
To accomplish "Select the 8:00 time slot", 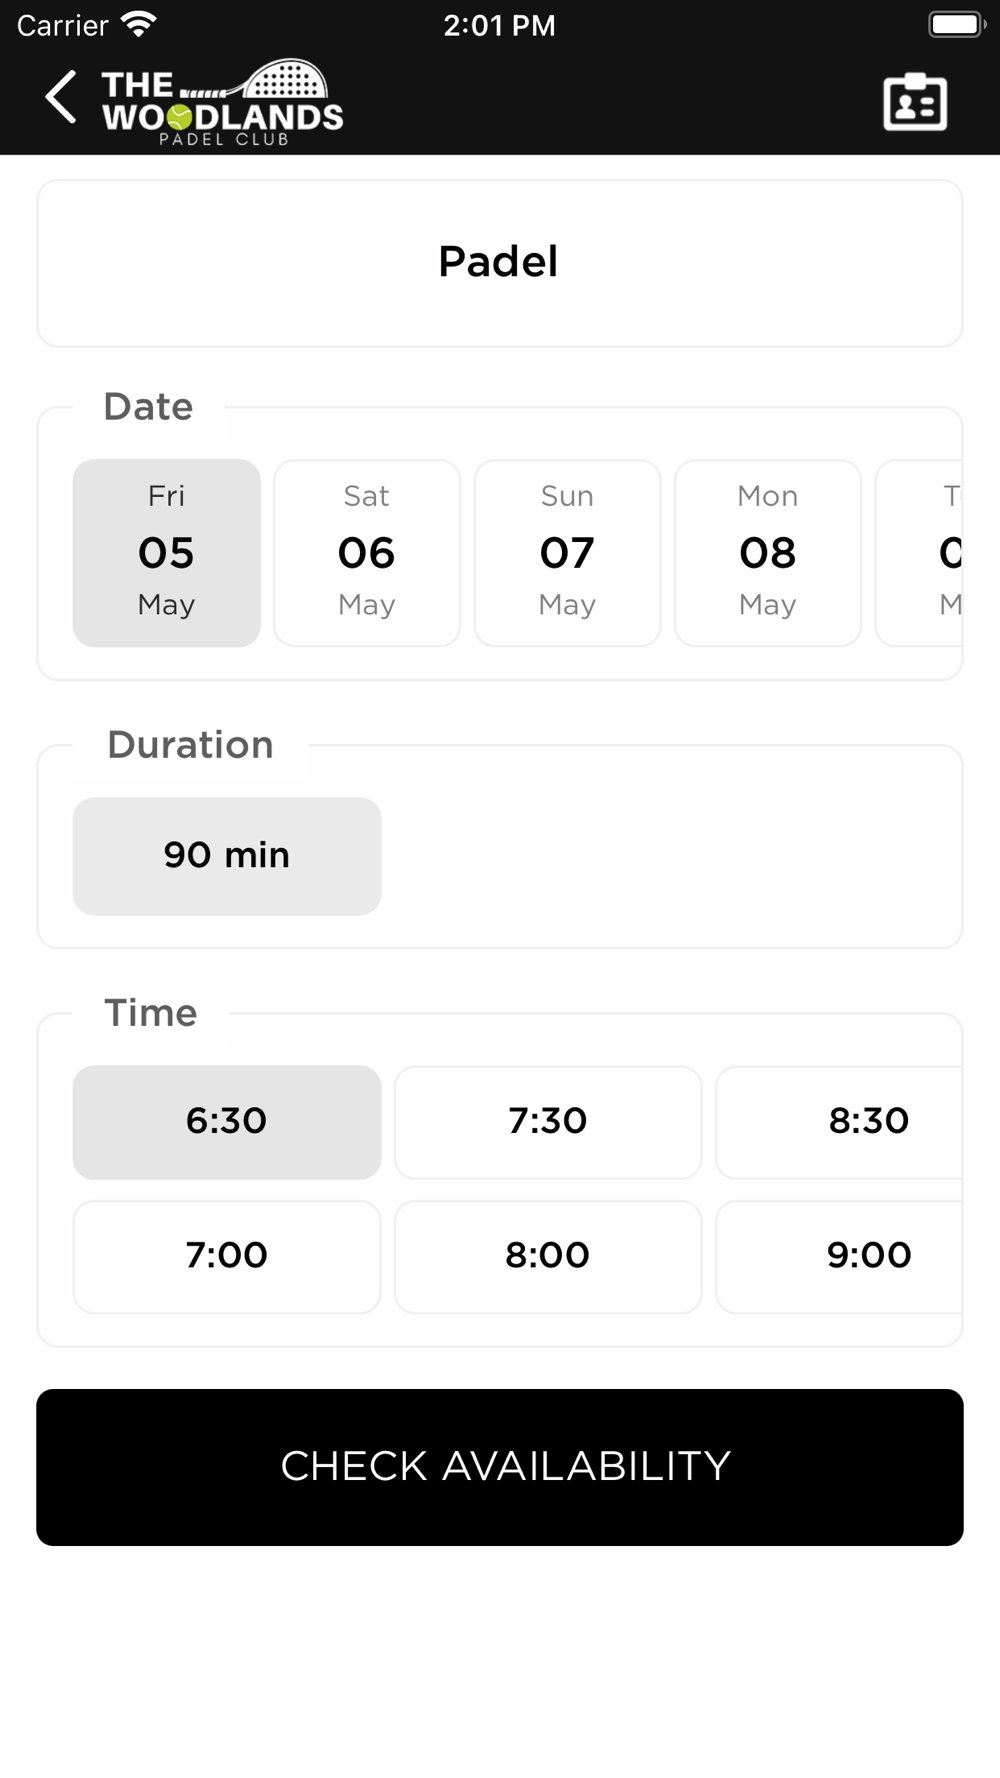I will (548, 1257).
